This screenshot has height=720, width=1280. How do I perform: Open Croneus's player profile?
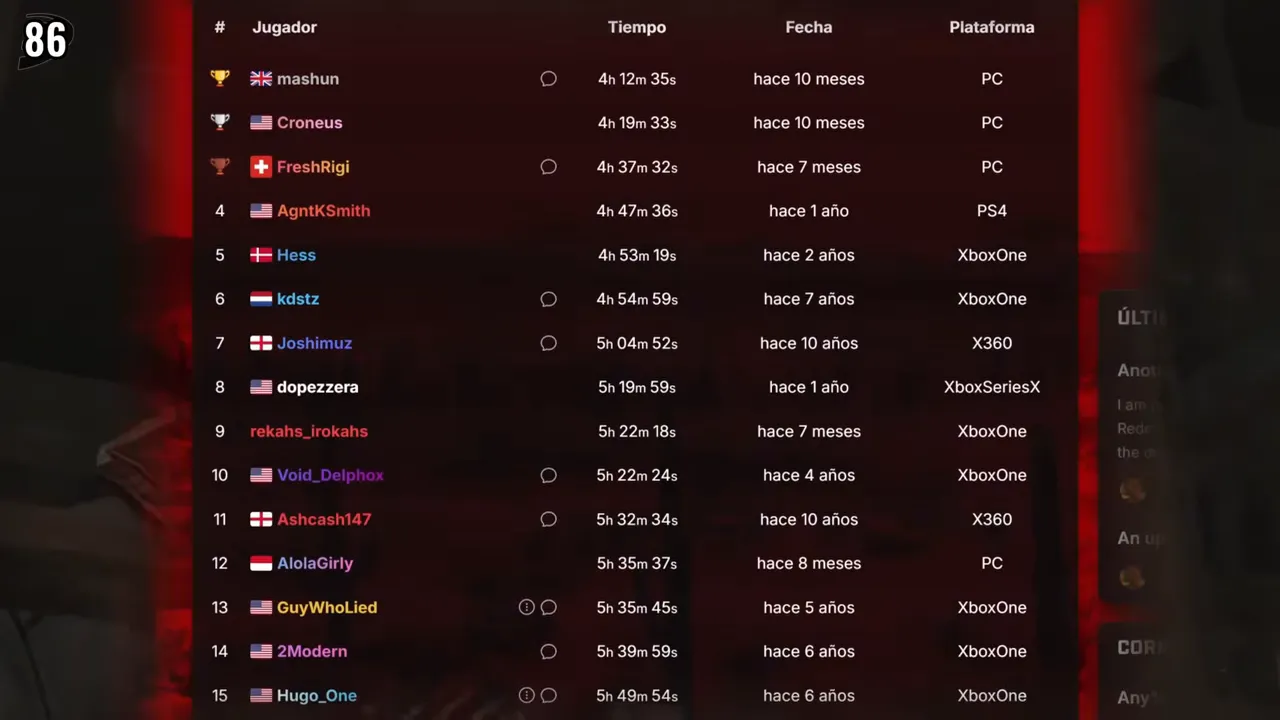(x=309, y=123)
